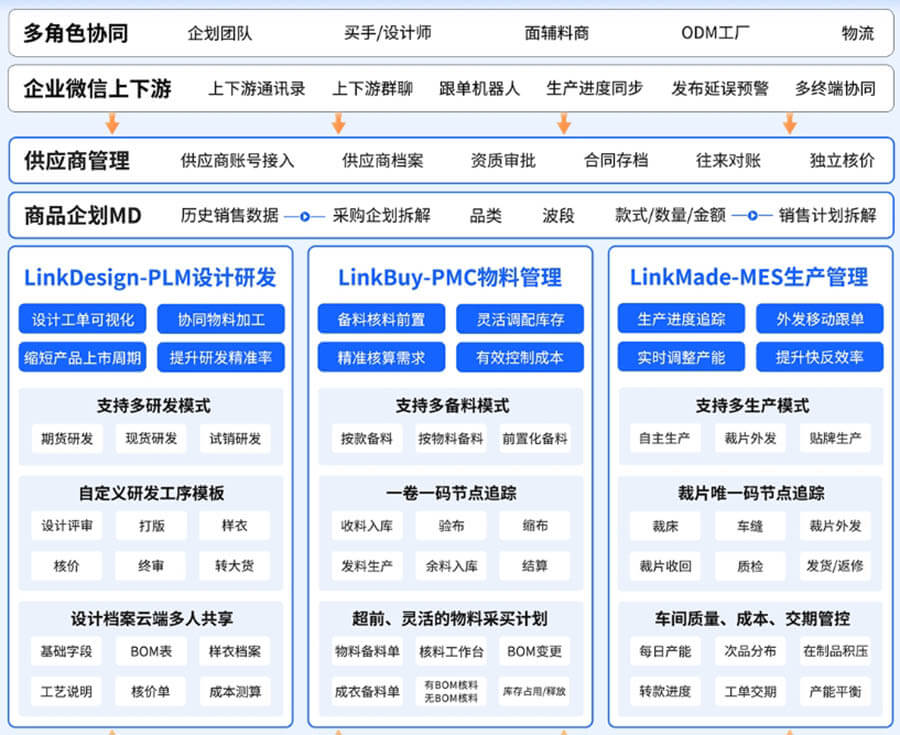Click 备料核料前置 button
The height and width of the screenshot is (735, 900).
pyautogui.click(x=382, y=319)
